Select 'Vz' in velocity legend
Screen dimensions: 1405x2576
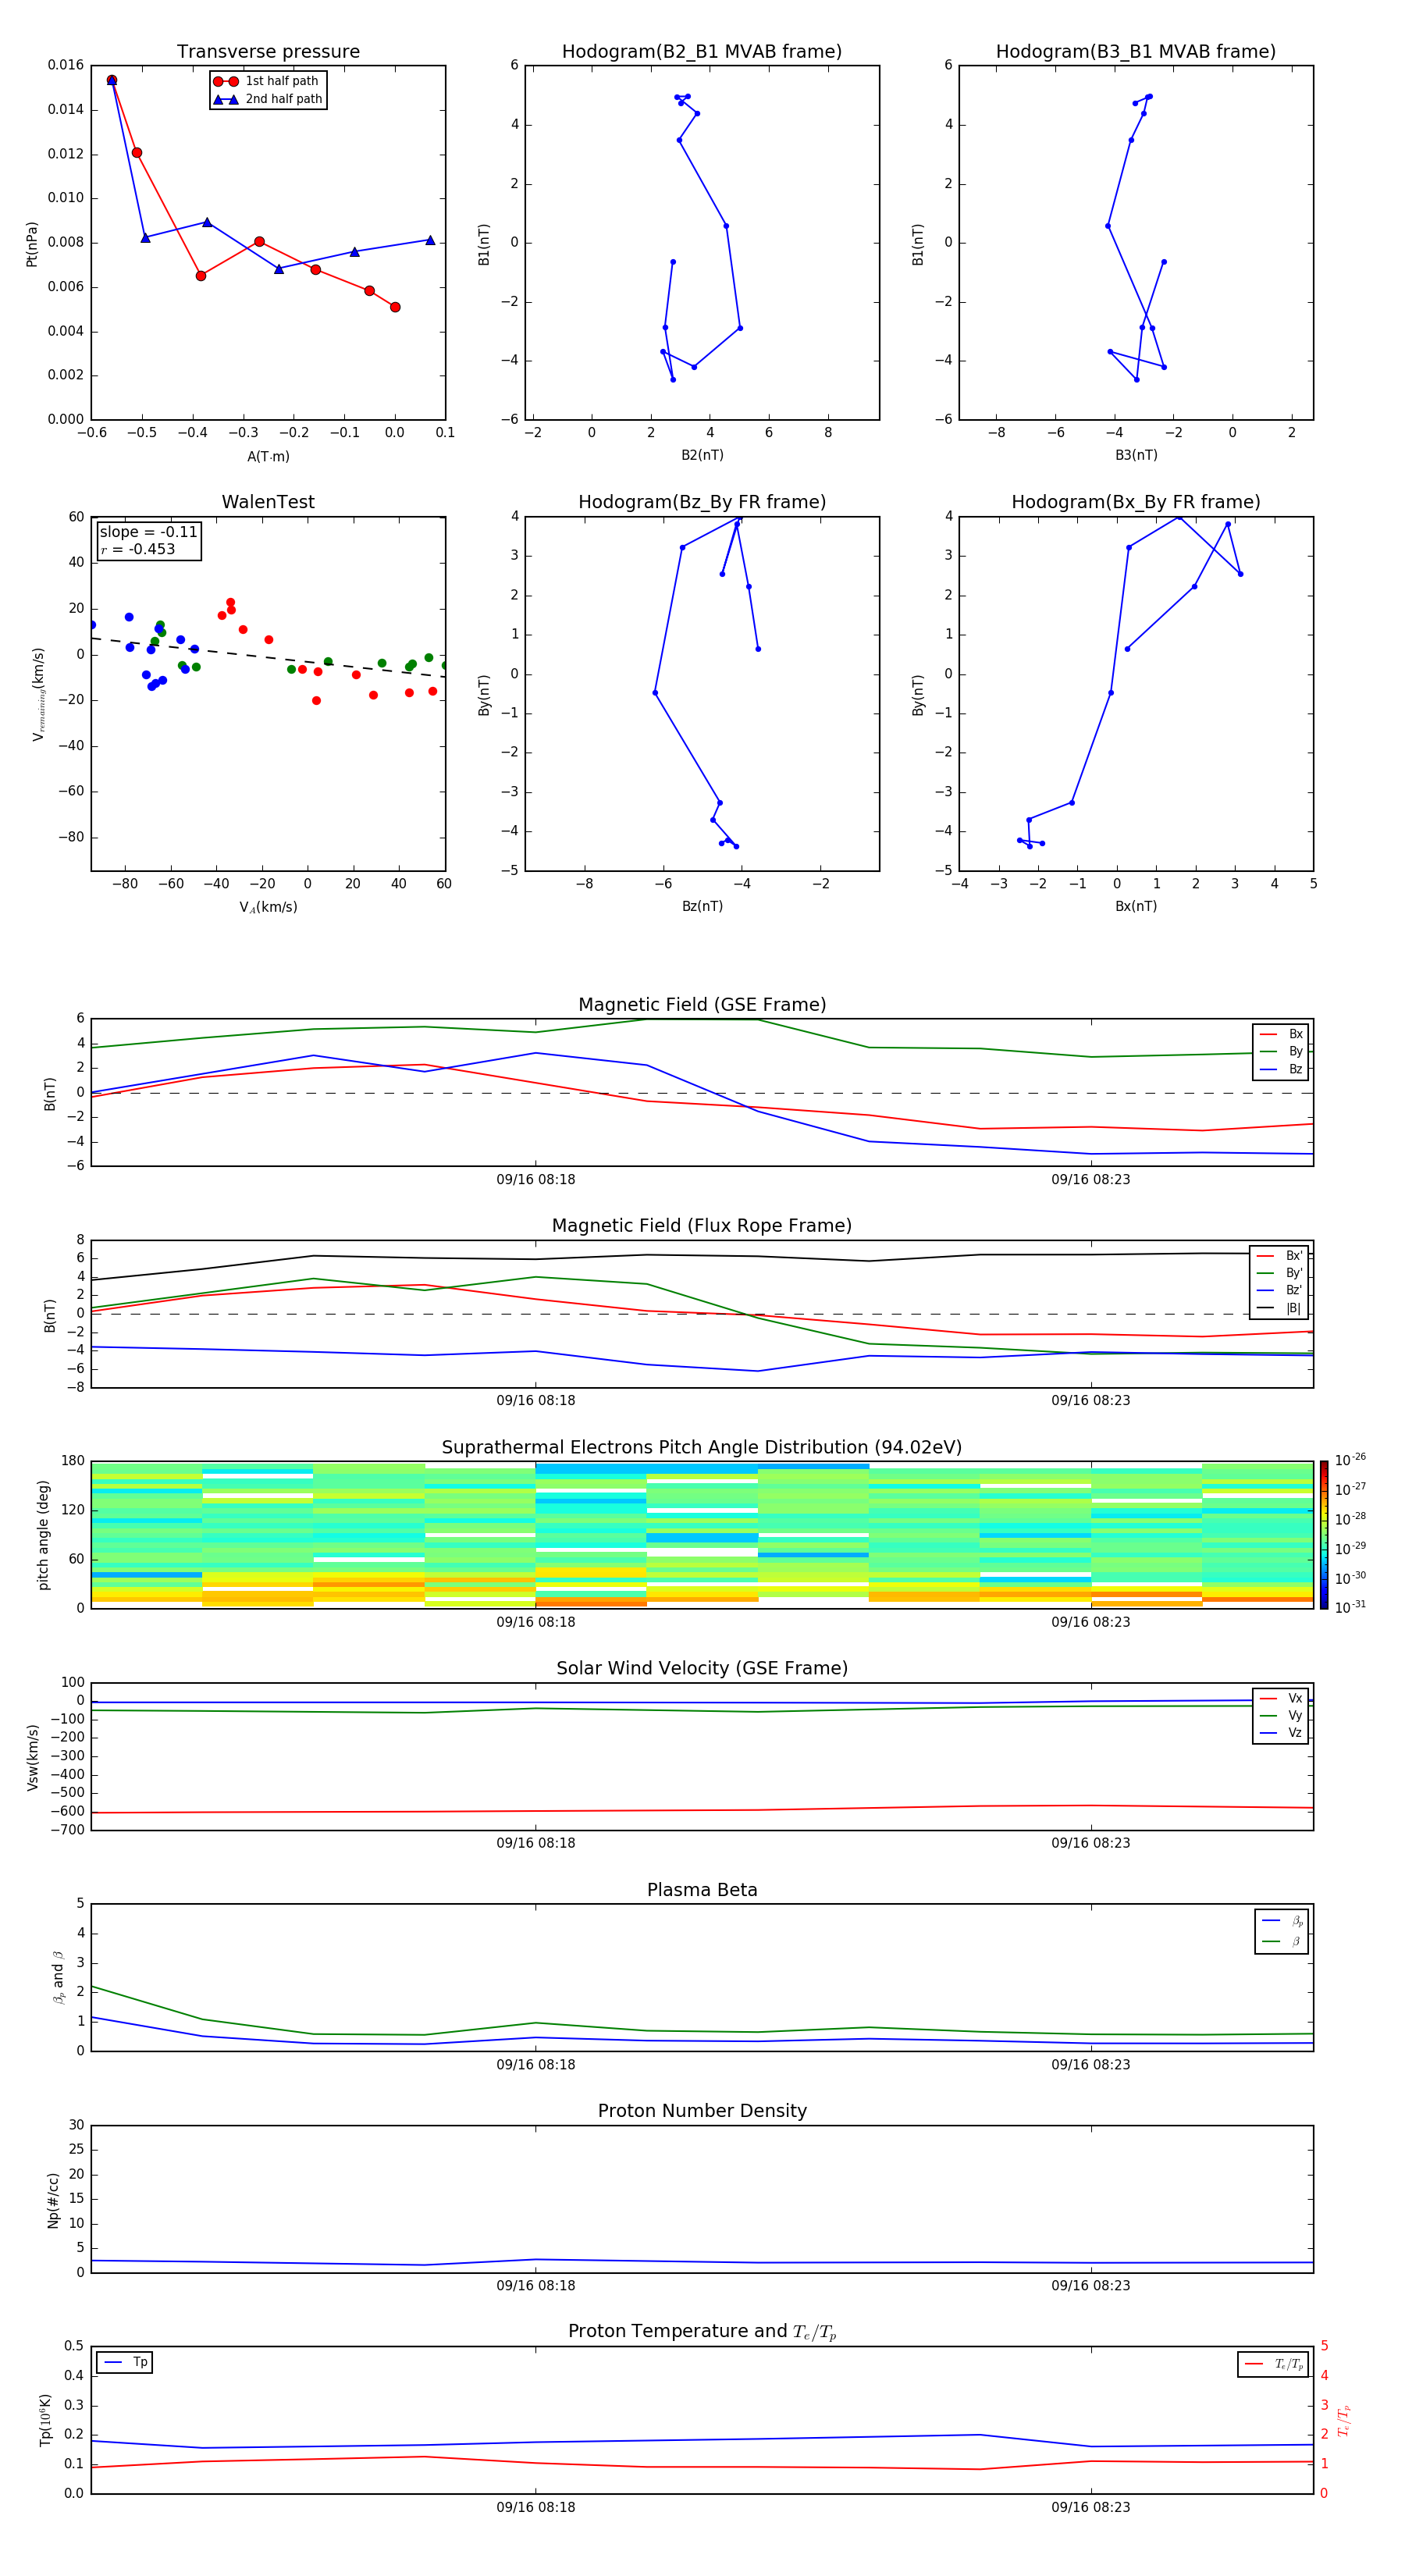click(x=1281, y=1733)
